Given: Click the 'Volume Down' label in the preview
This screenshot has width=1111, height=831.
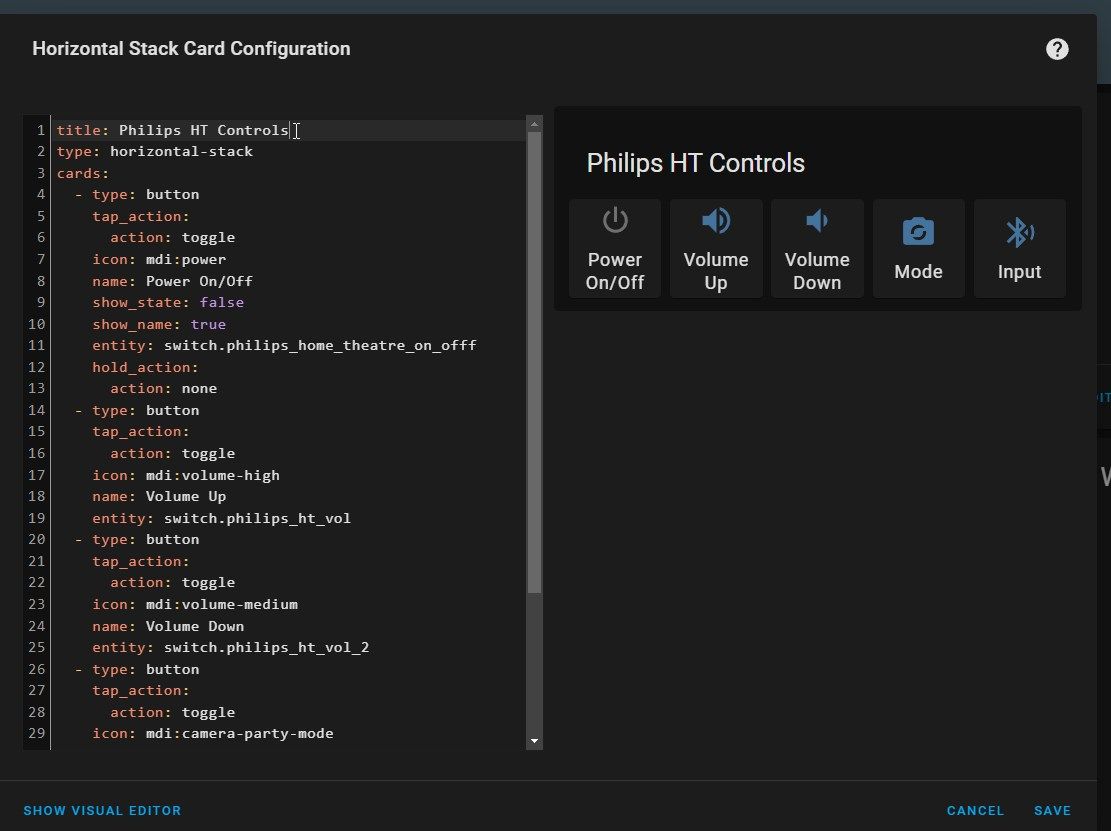Looking at the screenshot, I should click(817, 271).
